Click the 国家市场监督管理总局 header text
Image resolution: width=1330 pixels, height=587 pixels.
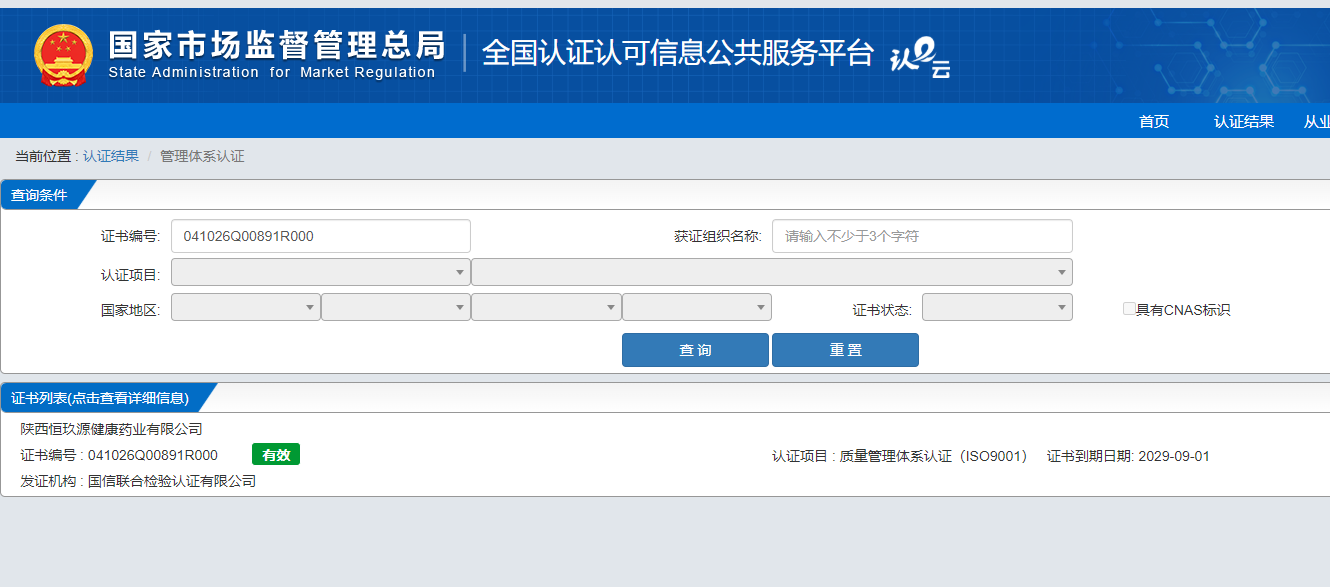(x=276, y=45)
